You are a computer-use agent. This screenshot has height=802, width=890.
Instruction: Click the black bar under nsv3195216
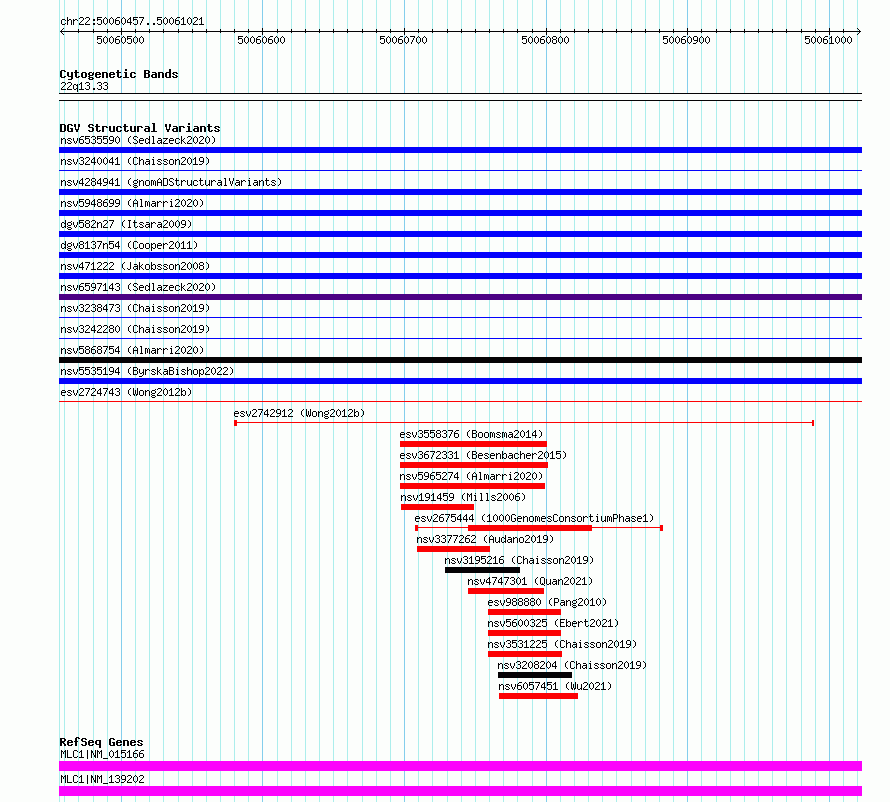482,570
